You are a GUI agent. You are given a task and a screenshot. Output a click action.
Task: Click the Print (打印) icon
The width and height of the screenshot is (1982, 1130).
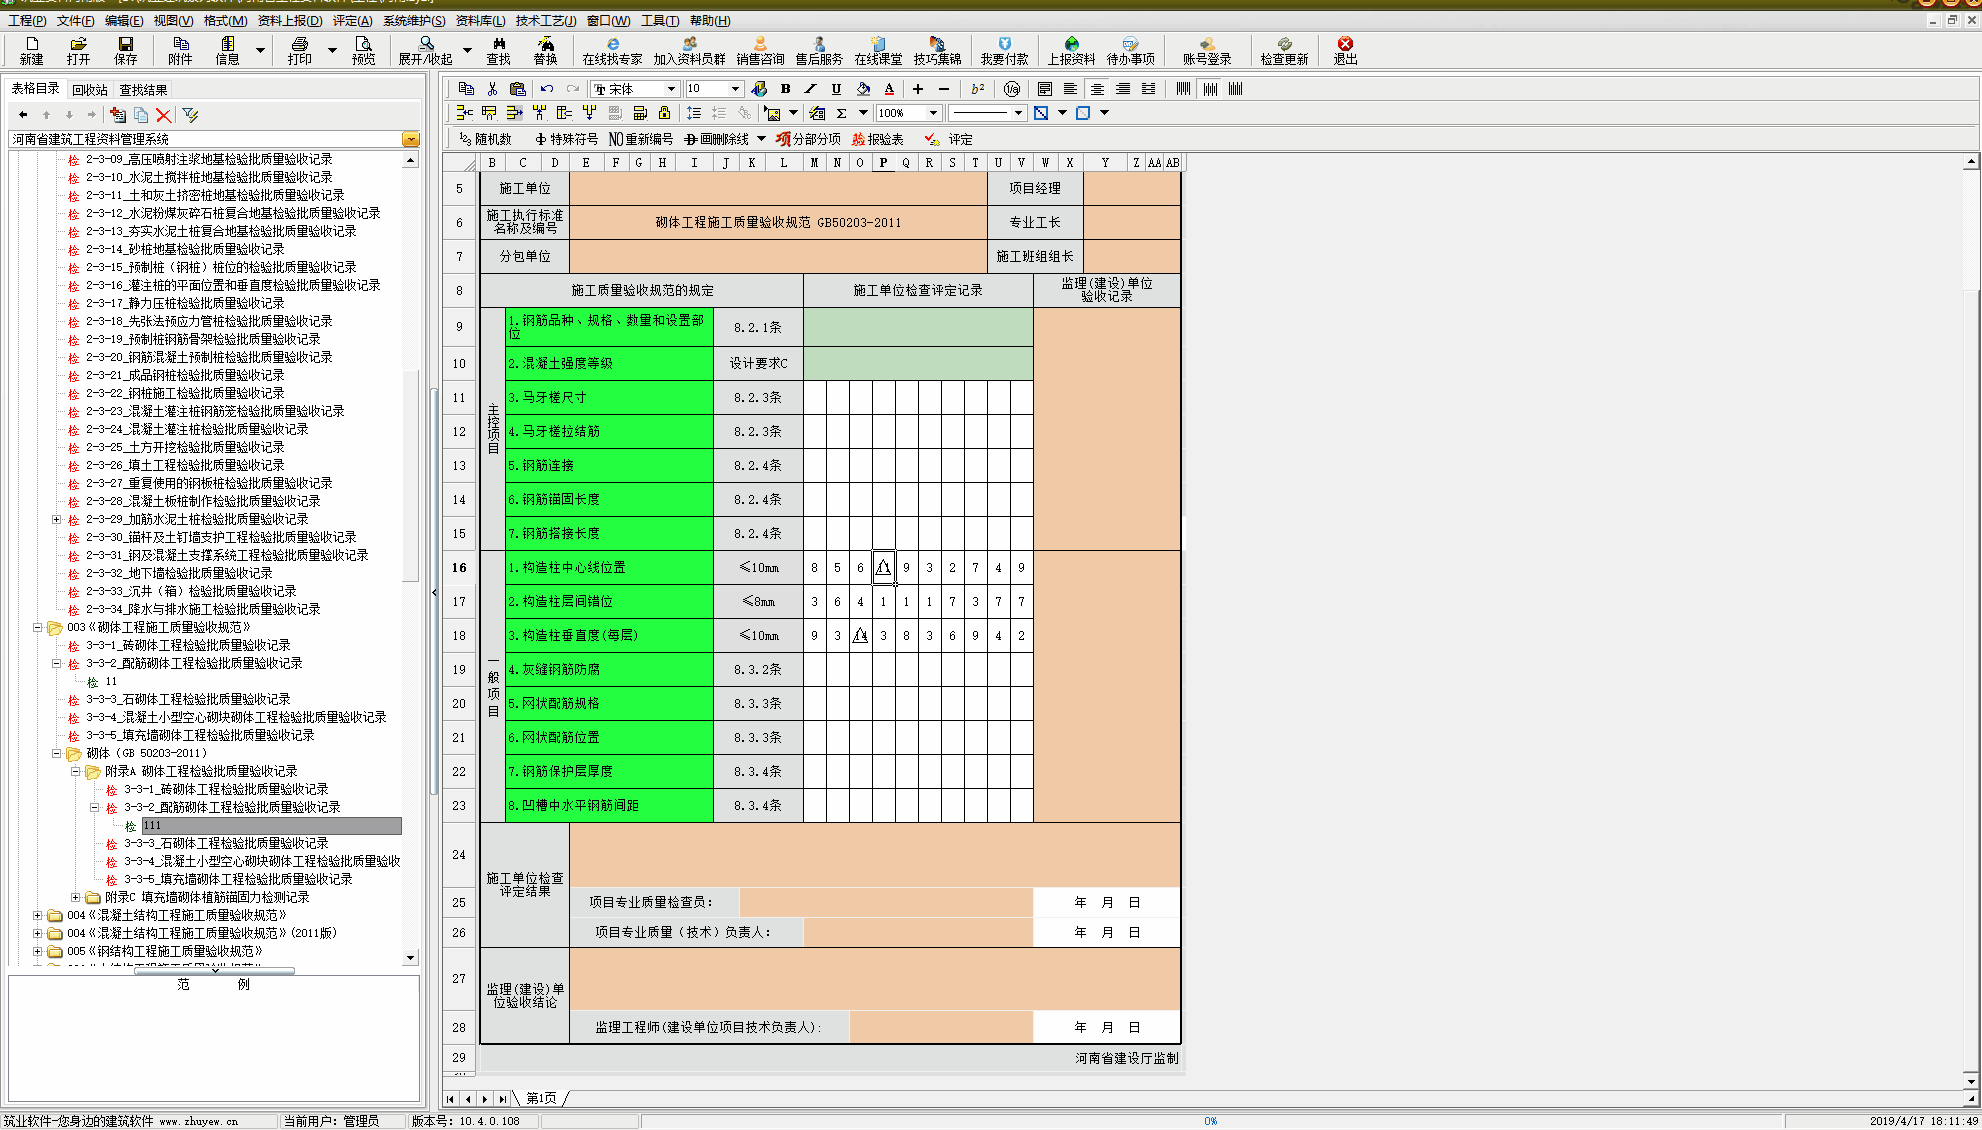tap(299, 50)
